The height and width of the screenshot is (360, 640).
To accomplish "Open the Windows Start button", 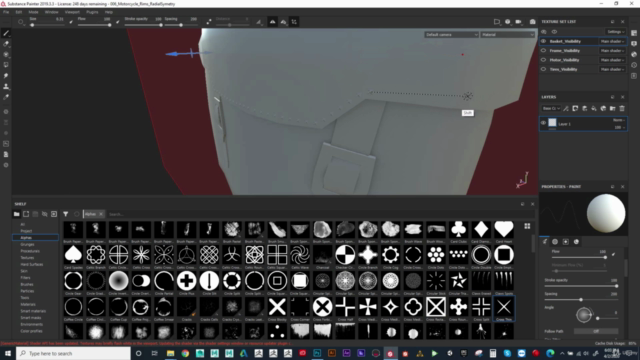I will (x=7, y=353).
